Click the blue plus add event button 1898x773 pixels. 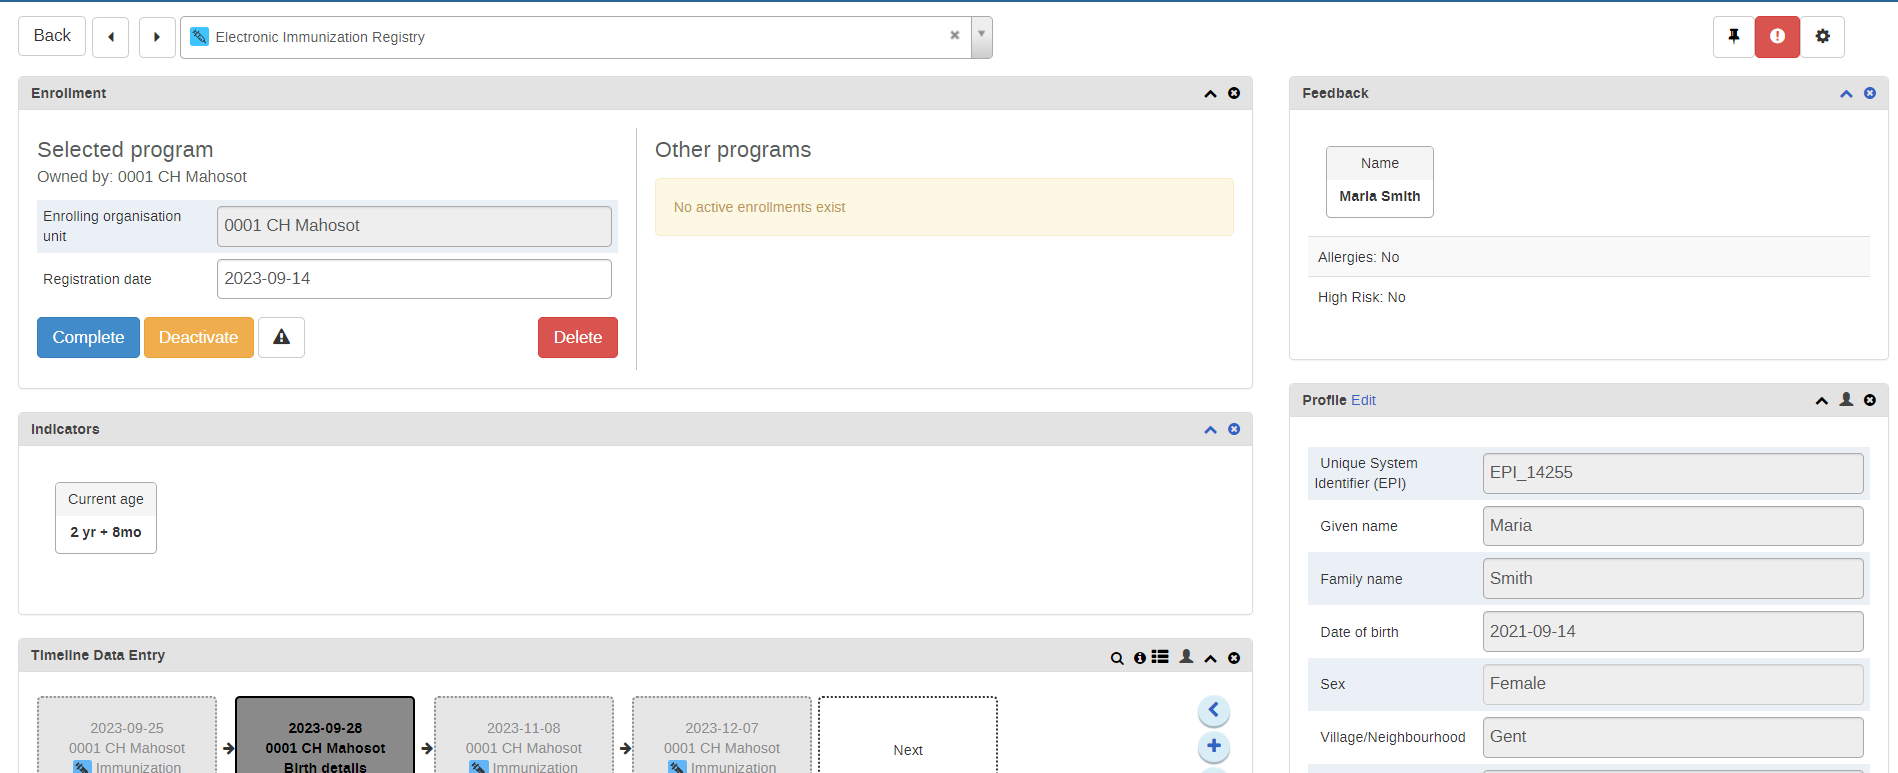point(1214,746)
